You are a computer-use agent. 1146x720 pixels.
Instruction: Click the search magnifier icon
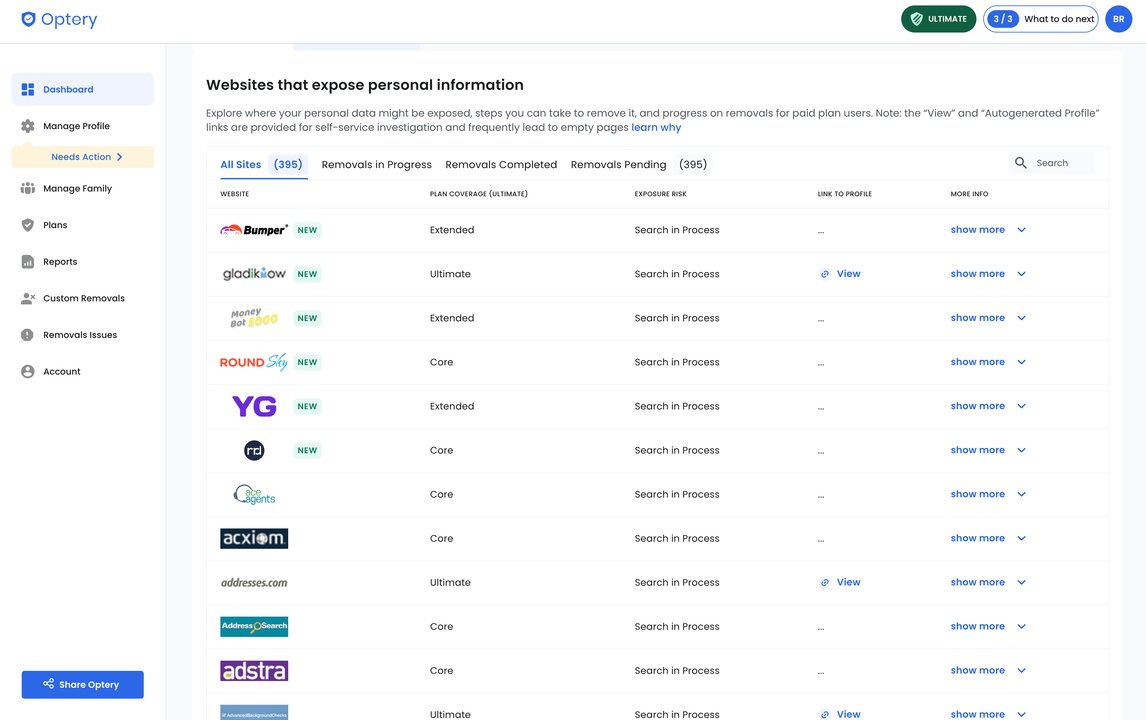tap(1021, 162)
